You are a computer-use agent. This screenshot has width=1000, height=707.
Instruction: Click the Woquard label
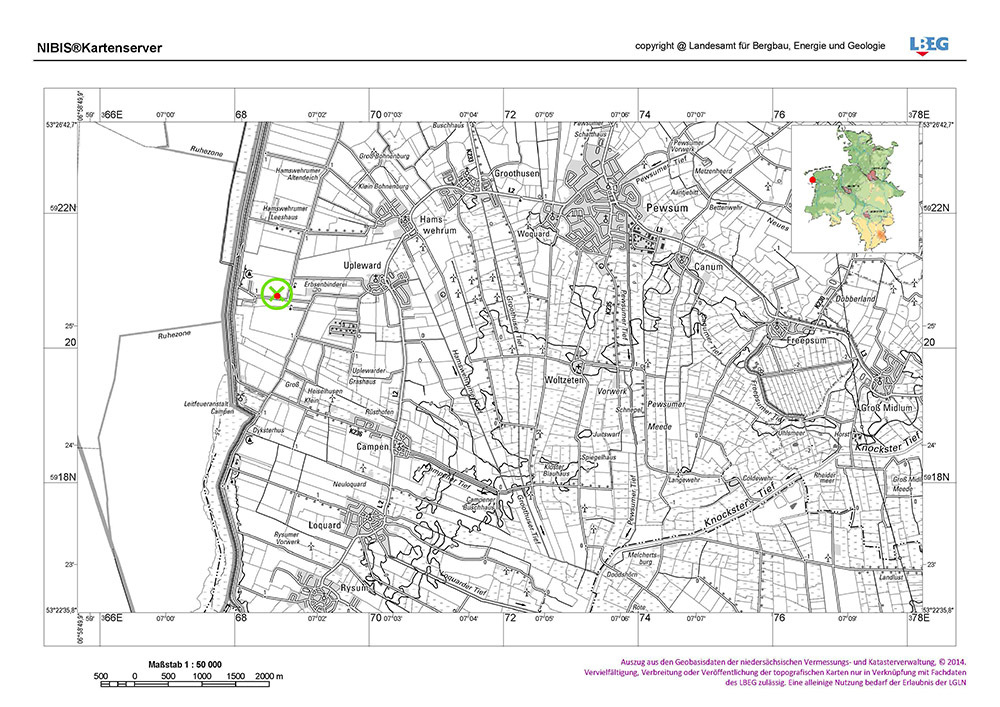click(534, 234)
